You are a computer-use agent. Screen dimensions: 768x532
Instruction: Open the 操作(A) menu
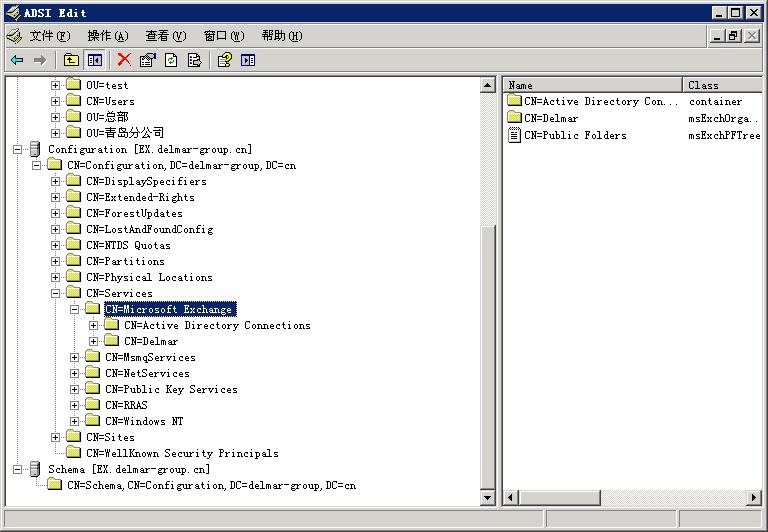click(x=108, y=36)
